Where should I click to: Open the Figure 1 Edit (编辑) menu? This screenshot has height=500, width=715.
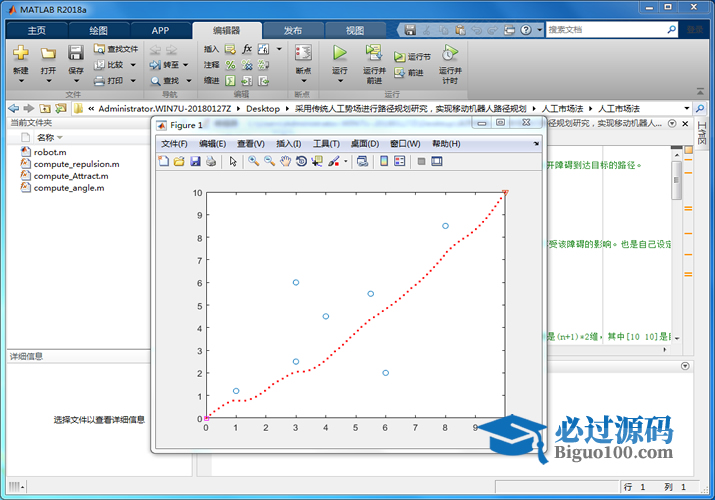coord(212,144)
